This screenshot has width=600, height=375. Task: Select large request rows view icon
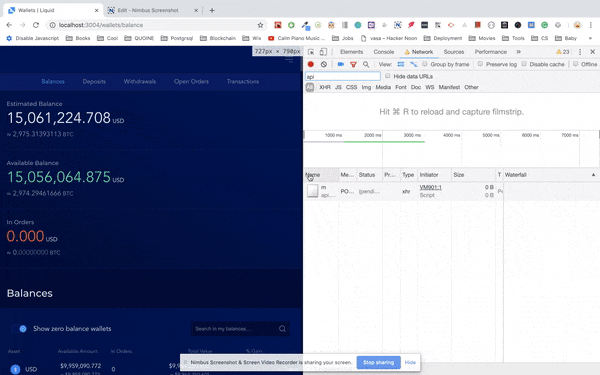coord(401,64)
